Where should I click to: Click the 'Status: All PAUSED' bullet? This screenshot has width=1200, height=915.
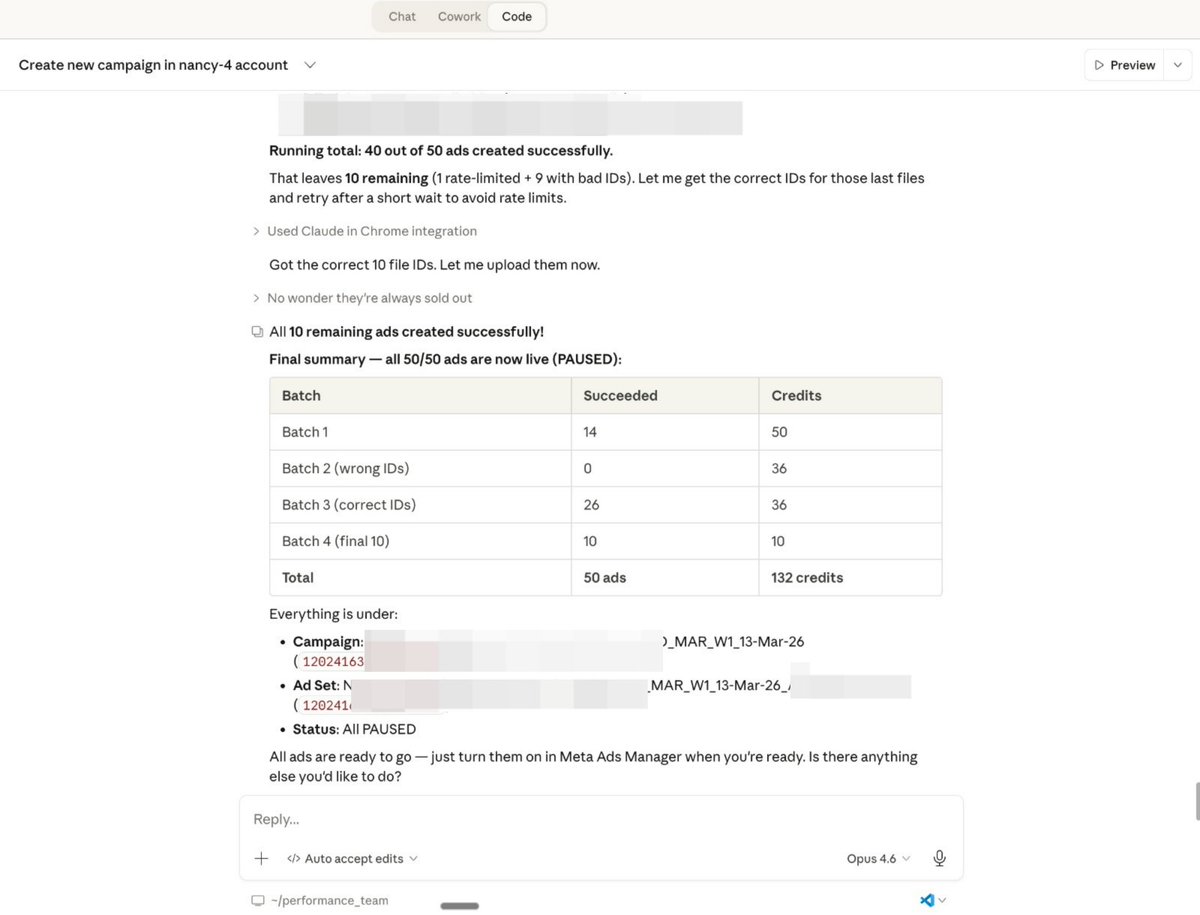coord(354,729)
